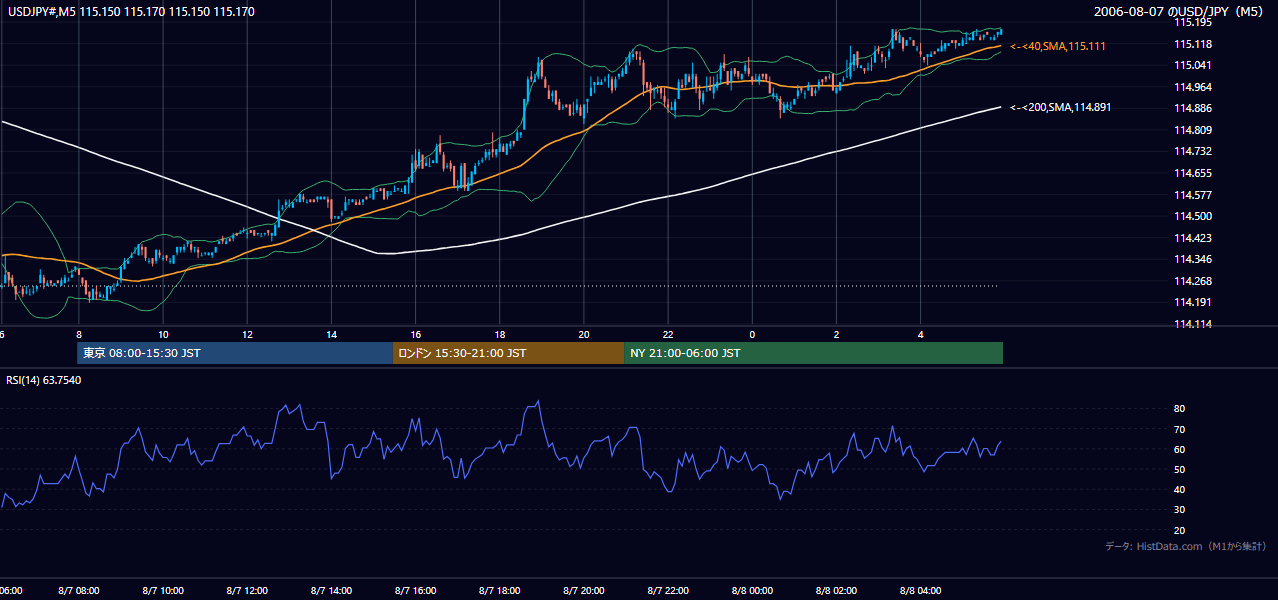Click RSI axis level 20
The image size is (1278, 600).
pos(1180,530)
